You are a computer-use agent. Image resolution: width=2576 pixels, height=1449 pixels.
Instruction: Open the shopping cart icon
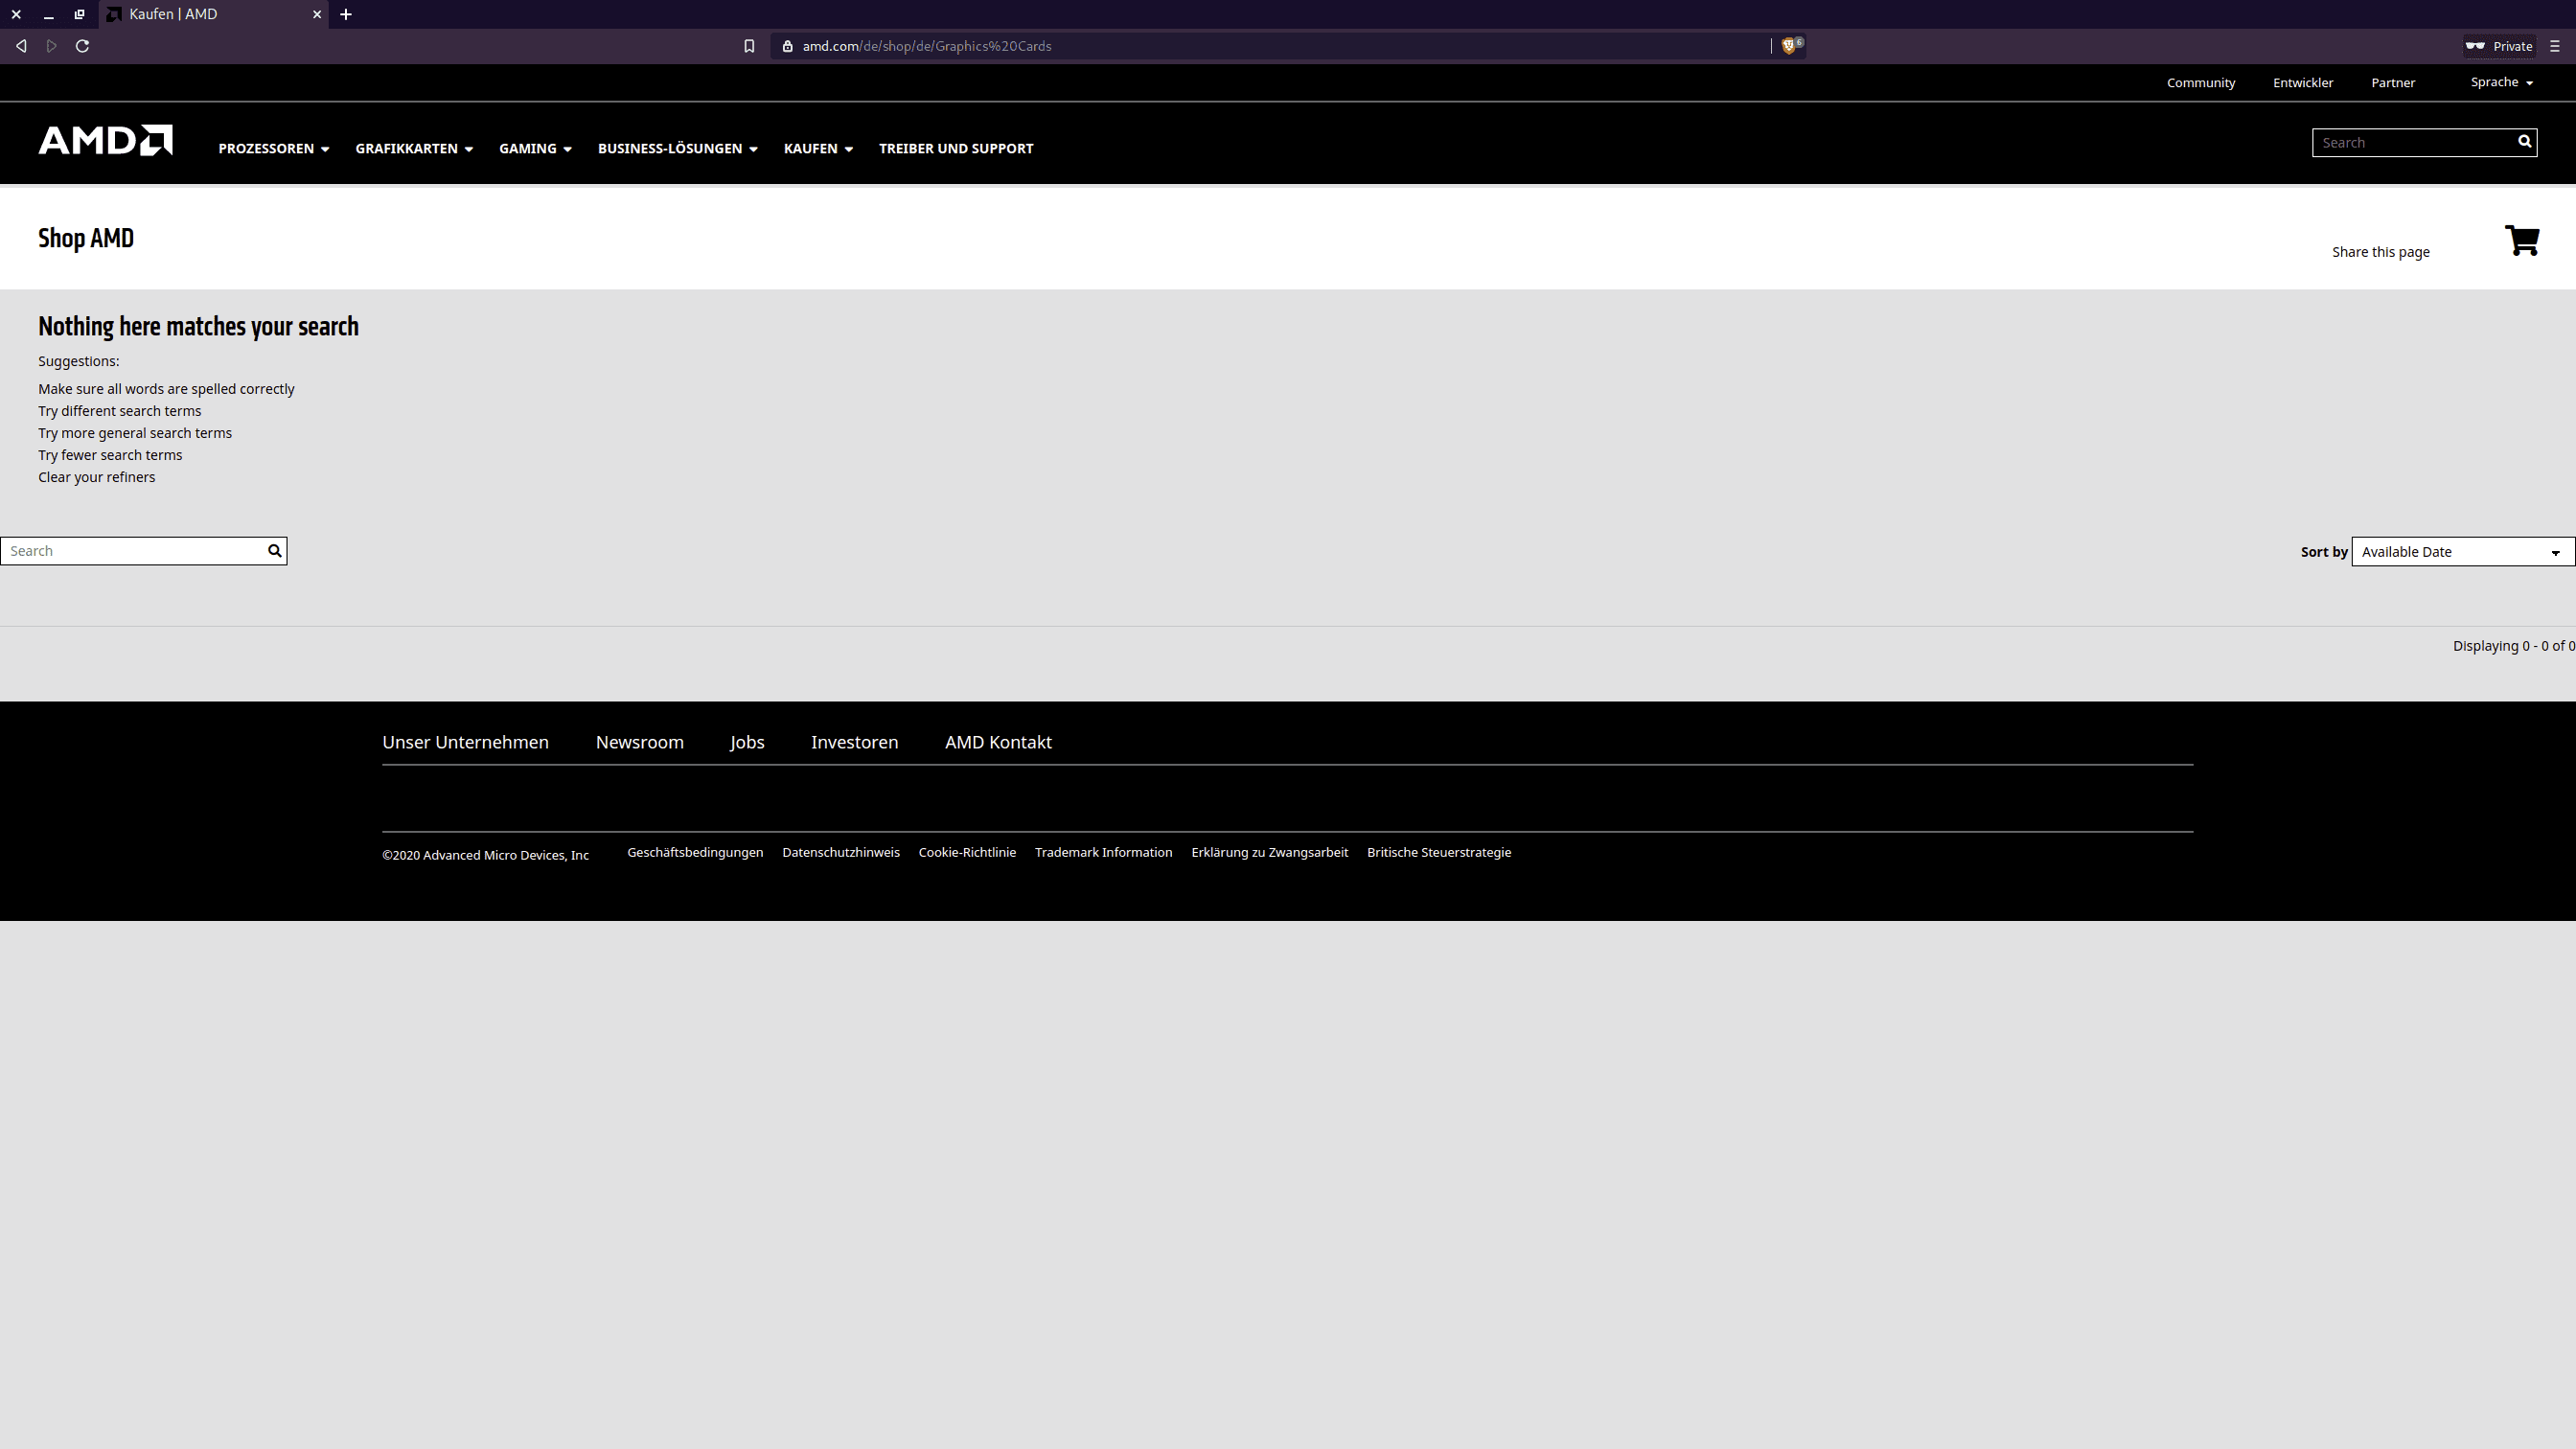[x=2522, y=240]
